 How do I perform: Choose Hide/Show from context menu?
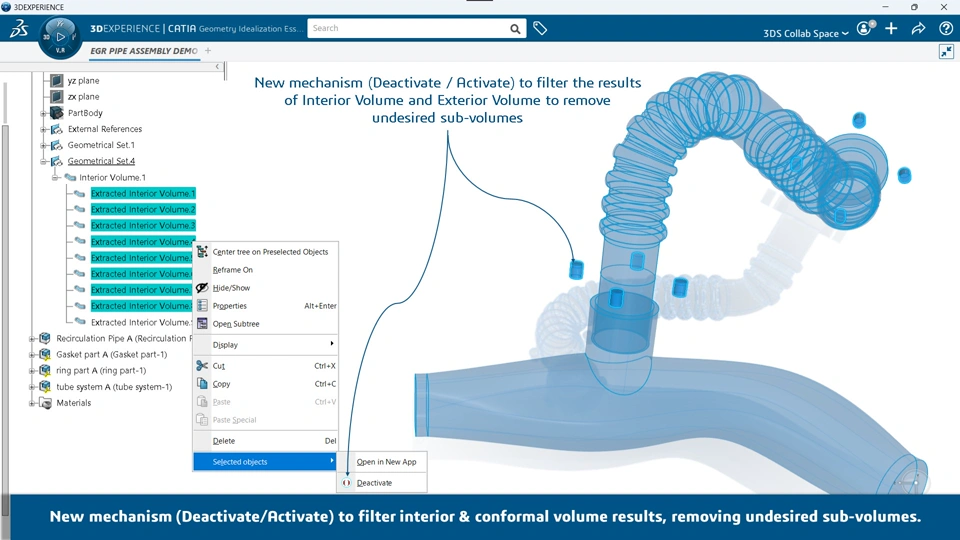pos(266,287)
